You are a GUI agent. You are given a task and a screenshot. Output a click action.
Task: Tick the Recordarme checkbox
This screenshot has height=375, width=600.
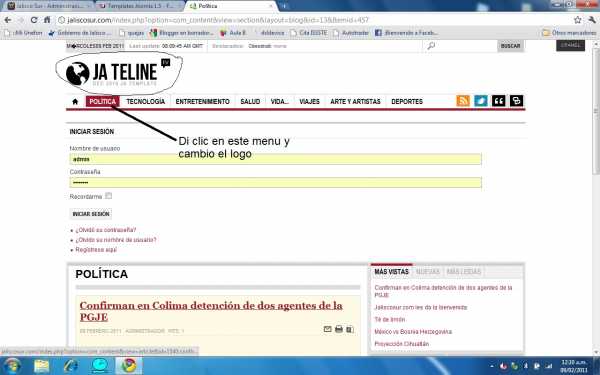pyautogui.click(x=109, y=196)
